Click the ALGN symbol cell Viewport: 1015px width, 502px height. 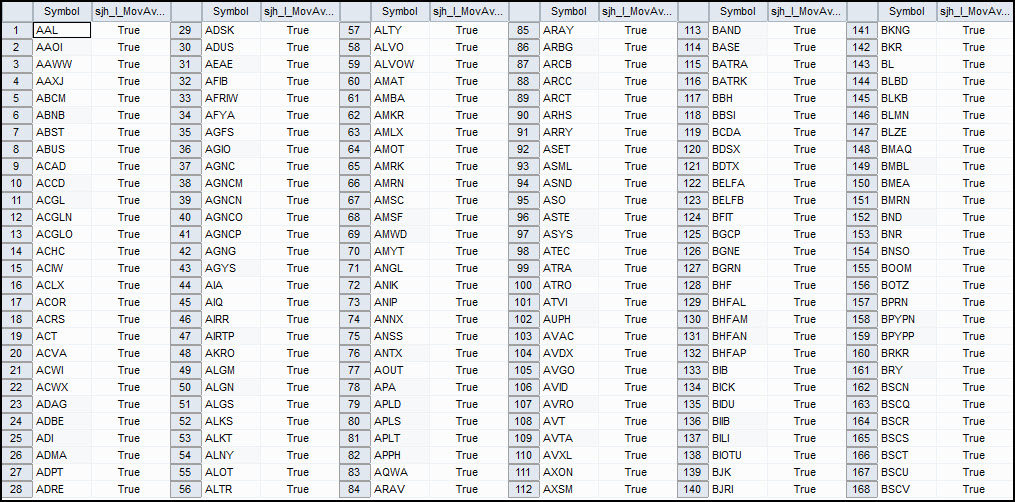231,387
